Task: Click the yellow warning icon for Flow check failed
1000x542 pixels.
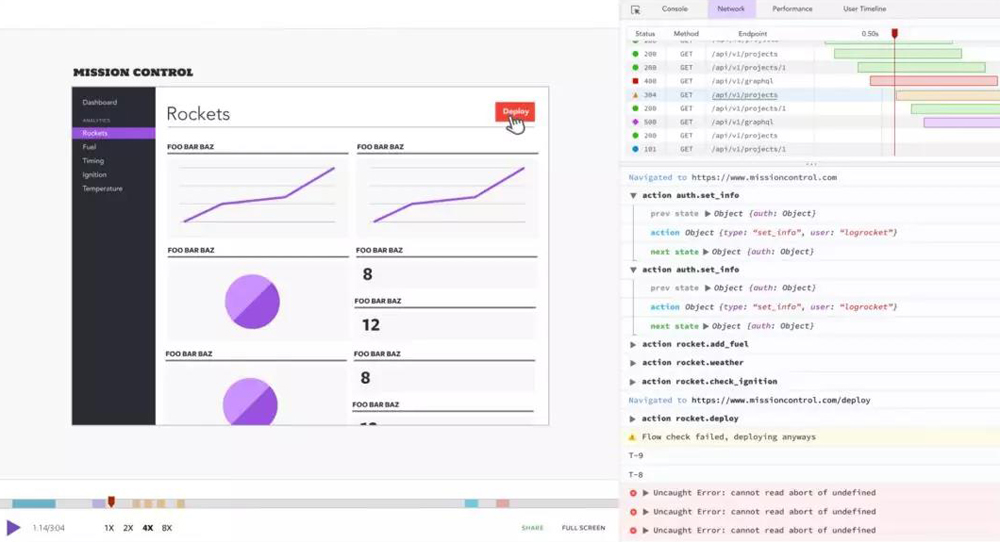Action: pyautogui.click(x=632, y=437)
